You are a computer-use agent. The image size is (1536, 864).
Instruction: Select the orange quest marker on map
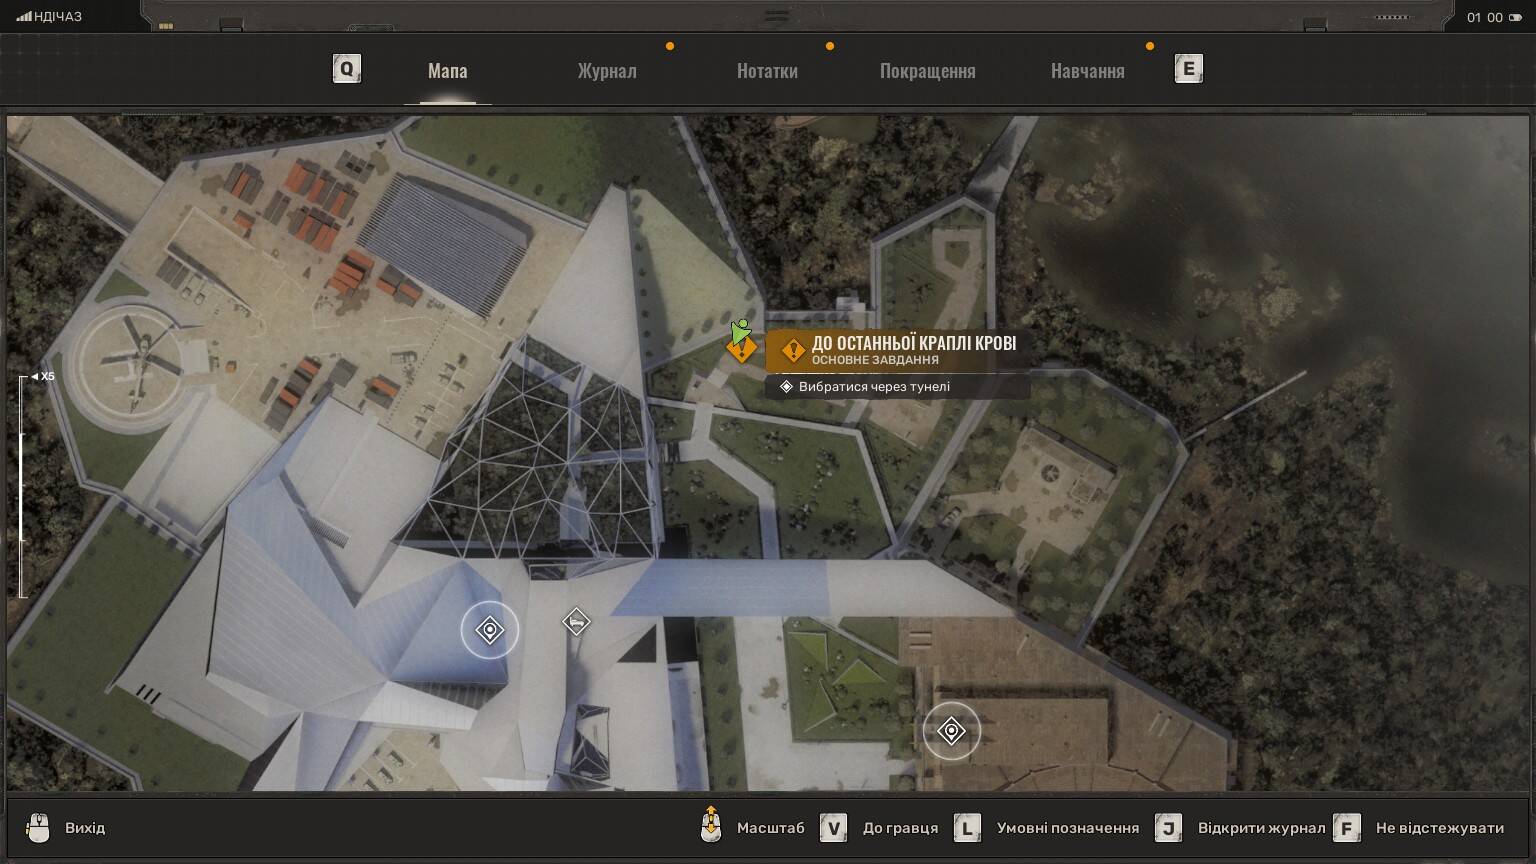[741, 349]
